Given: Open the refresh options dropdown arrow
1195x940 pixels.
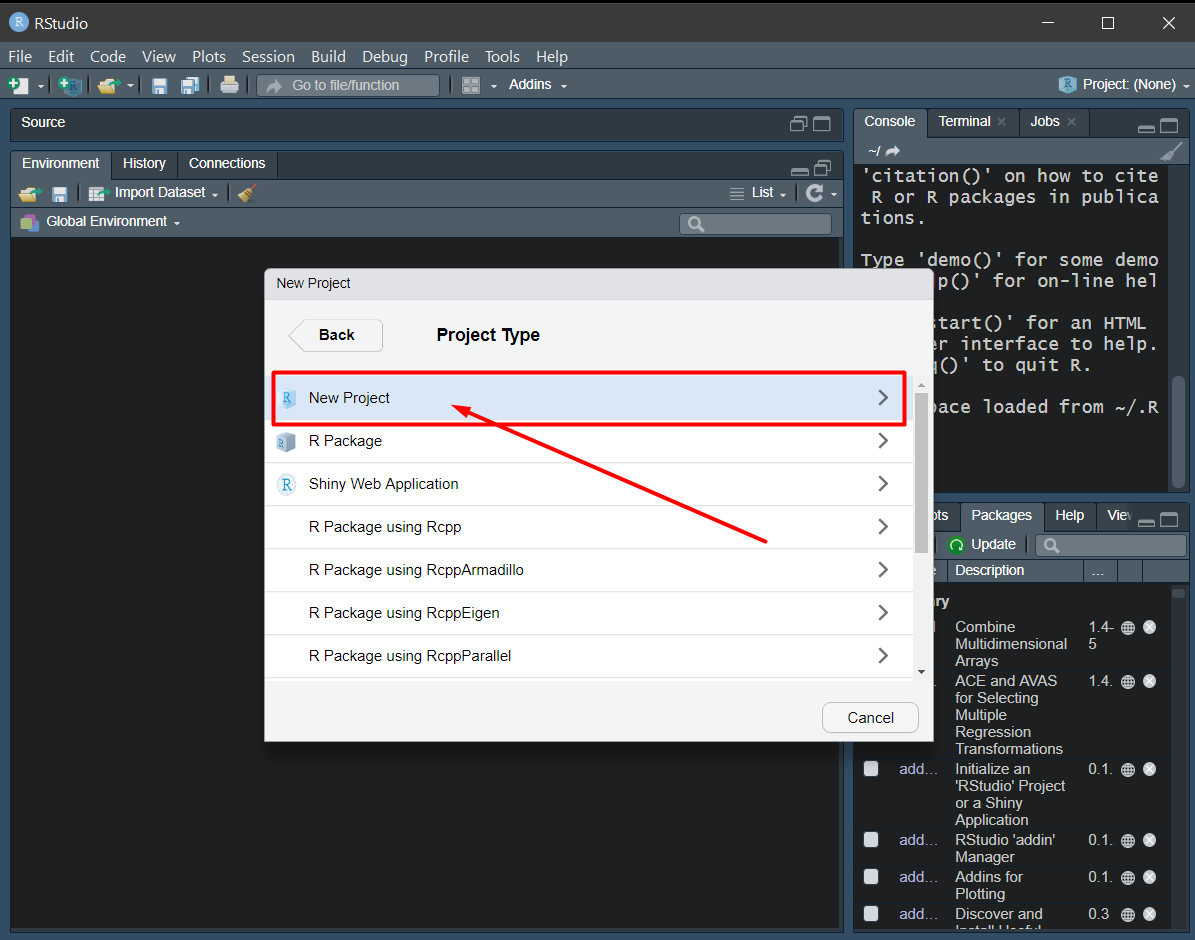Looking at the screenshot, I should coord(834,194).
